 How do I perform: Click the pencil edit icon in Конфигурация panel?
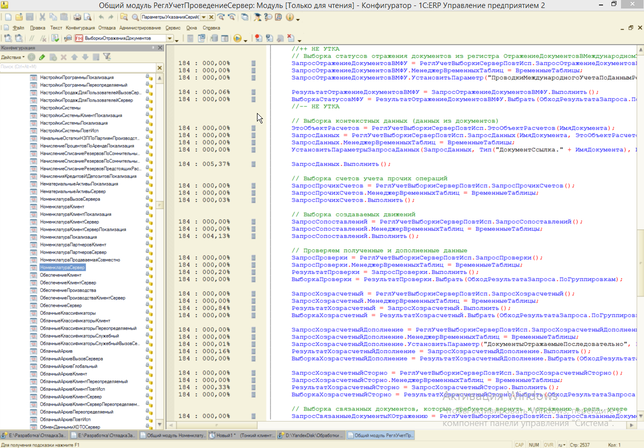pos(42,57)
